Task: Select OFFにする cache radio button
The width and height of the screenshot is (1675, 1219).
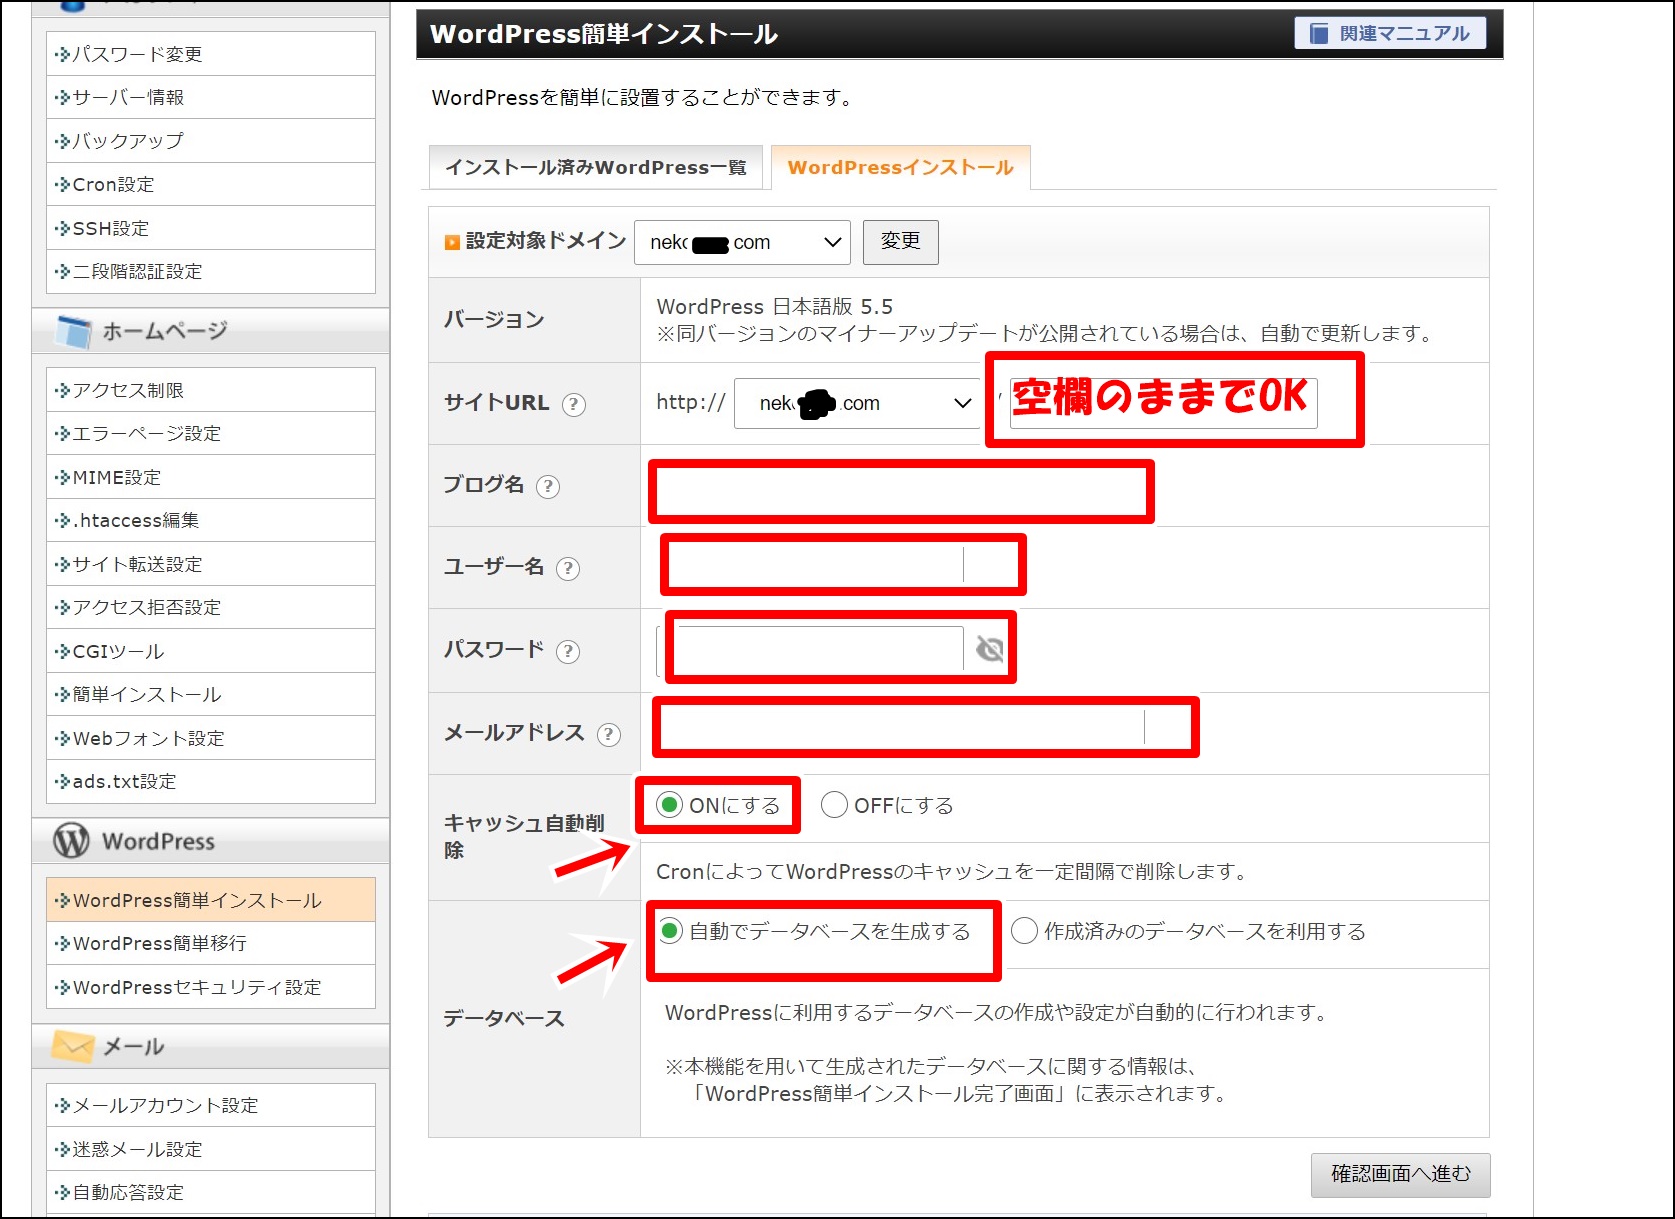Action: click(834, 805)
